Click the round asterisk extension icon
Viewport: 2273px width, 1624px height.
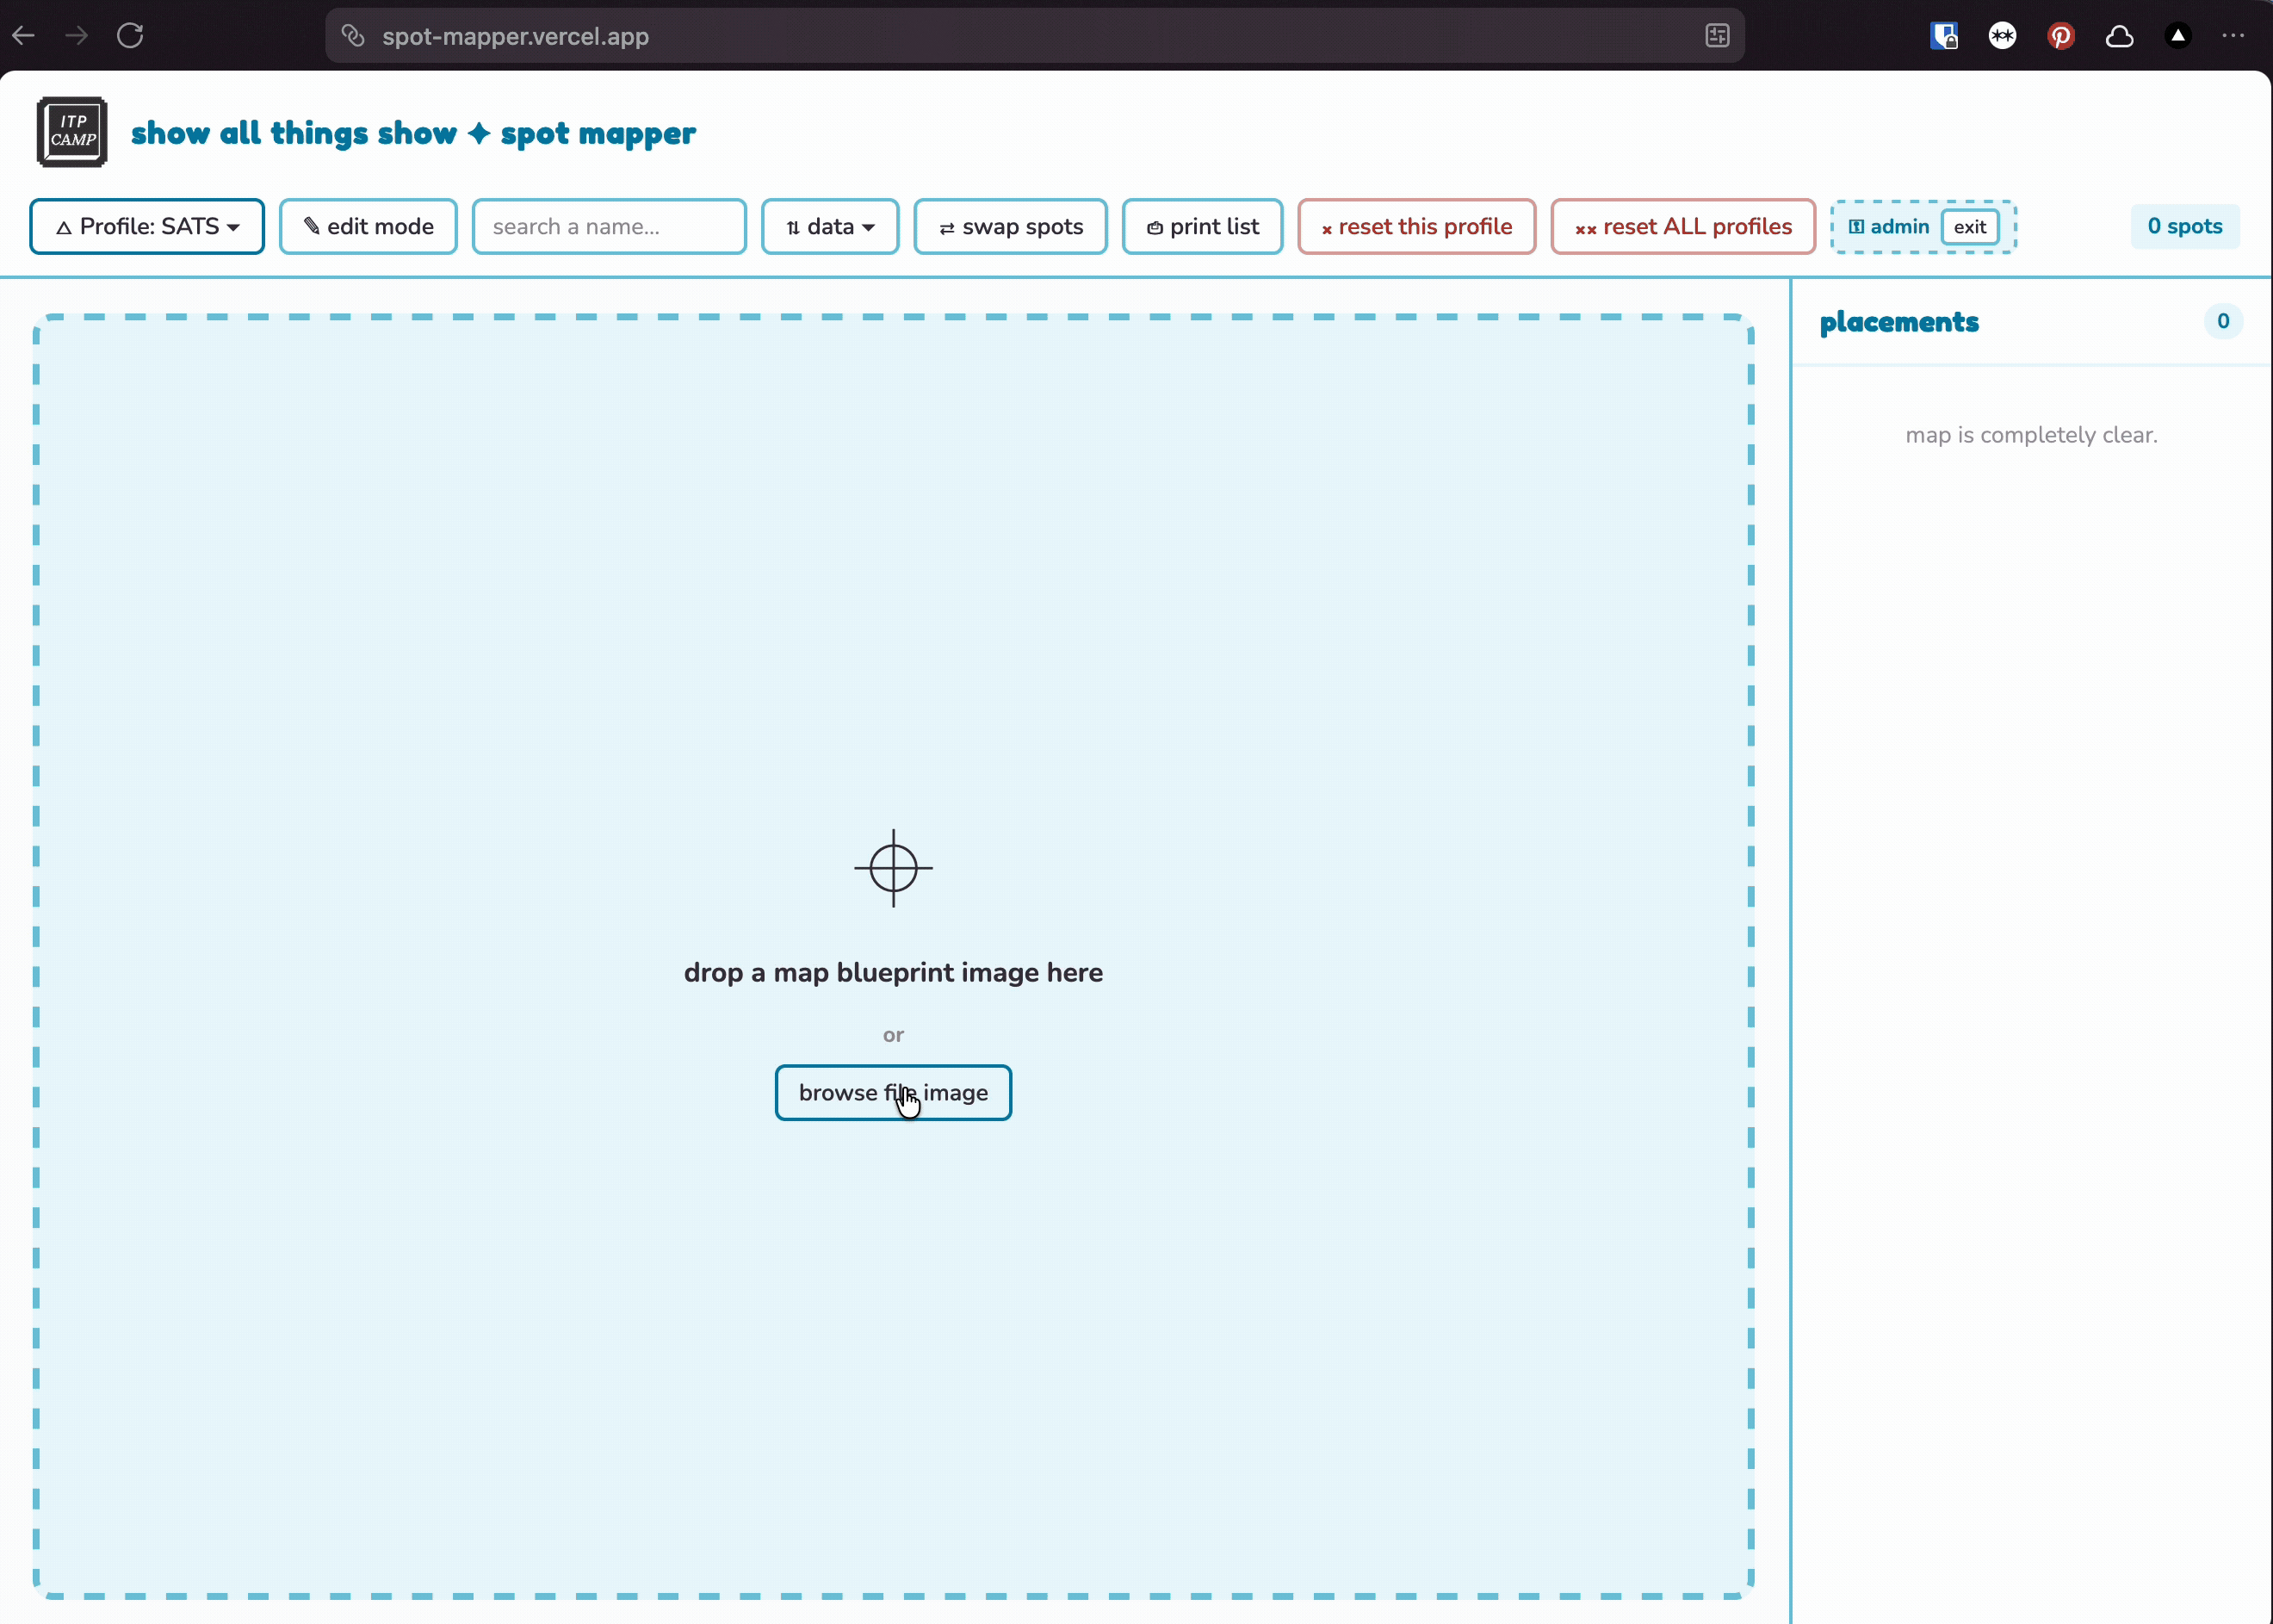(x=2003, y=36)
